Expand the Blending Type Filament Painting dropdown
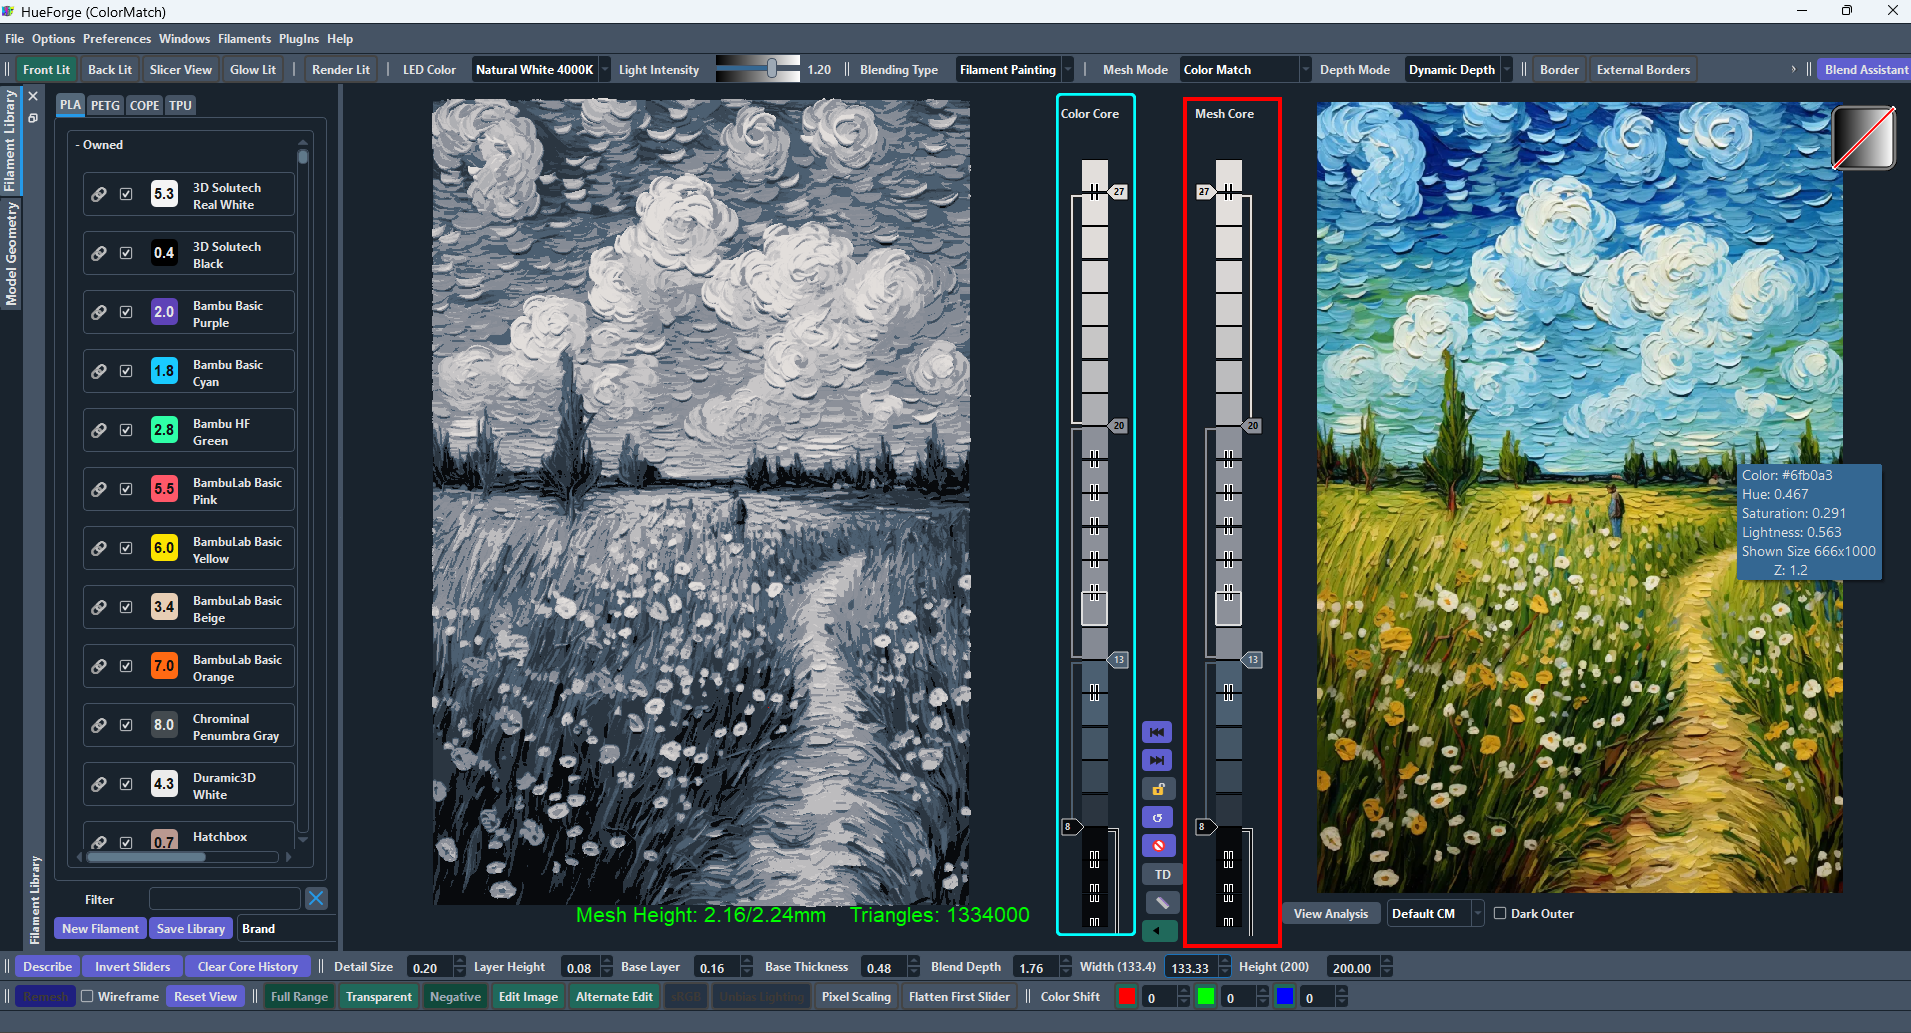 (x=1014, y=70)
